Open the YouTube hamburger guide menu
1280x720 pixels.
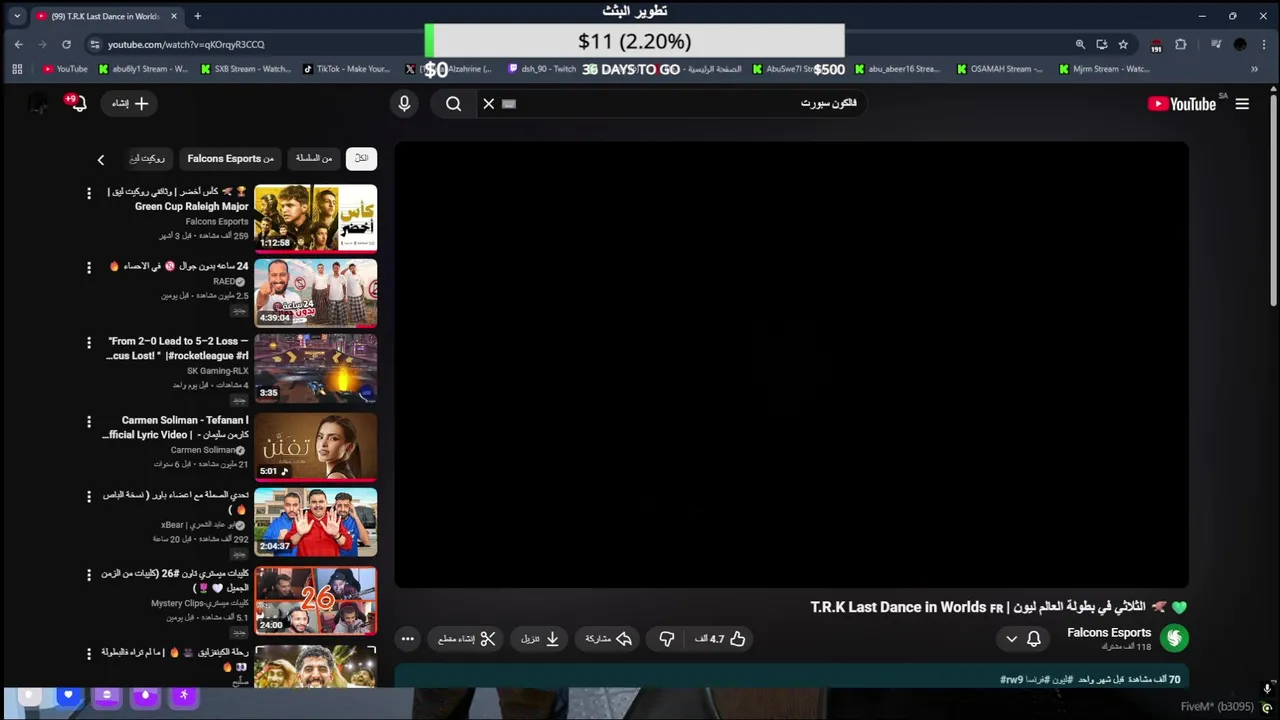pos(1242,104)
